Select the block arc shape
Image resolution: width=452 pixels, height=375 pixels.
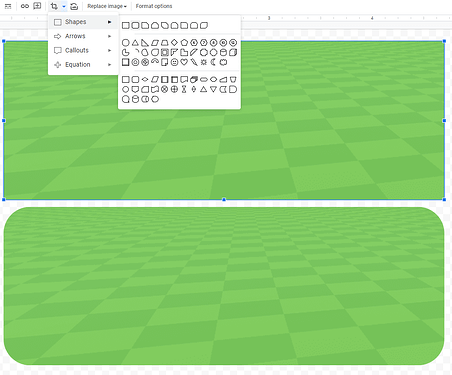click(x=155, y=61)
